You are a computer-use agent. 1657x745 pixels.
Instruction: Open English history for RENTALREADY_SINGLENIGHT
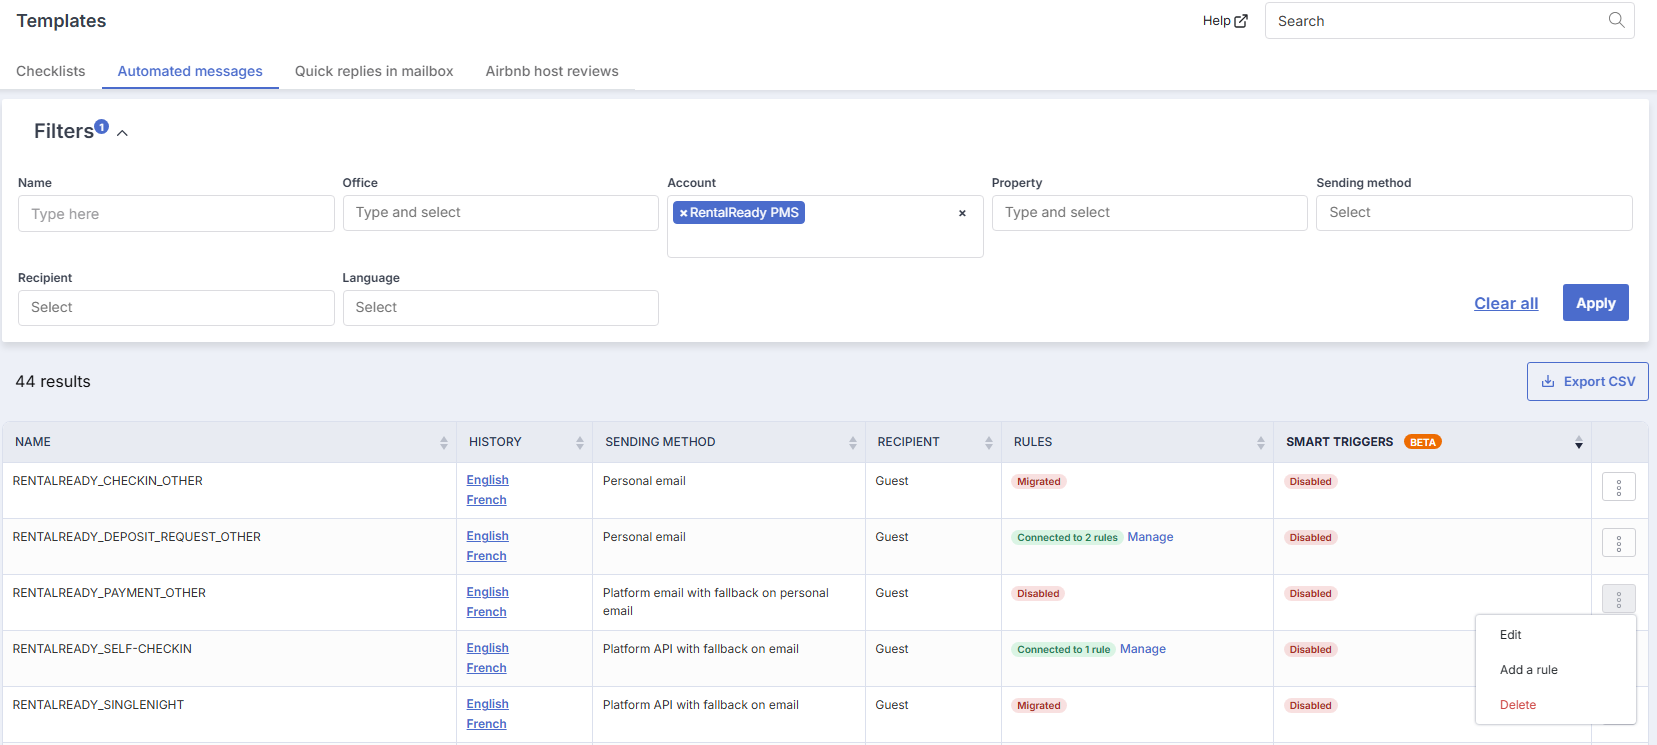[487, 704]
